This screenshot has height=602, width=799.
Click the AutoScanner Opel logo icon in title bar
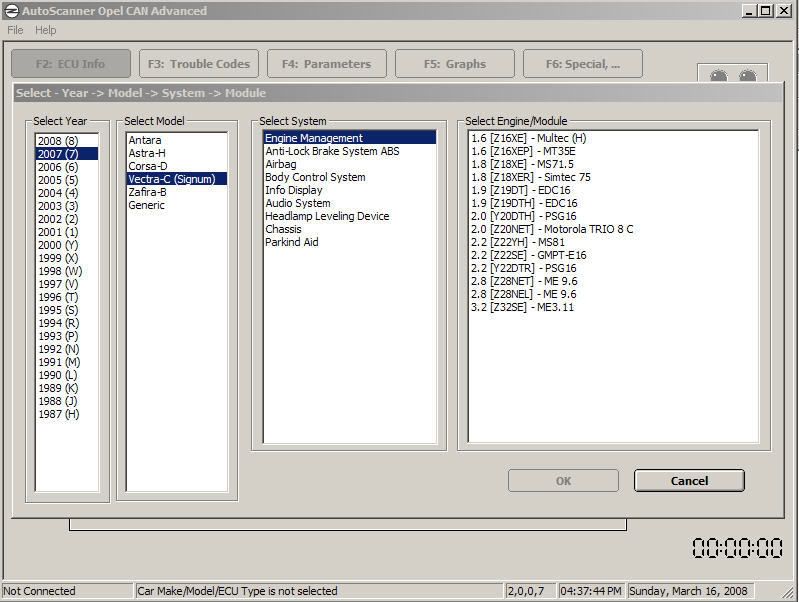(11, 11)
